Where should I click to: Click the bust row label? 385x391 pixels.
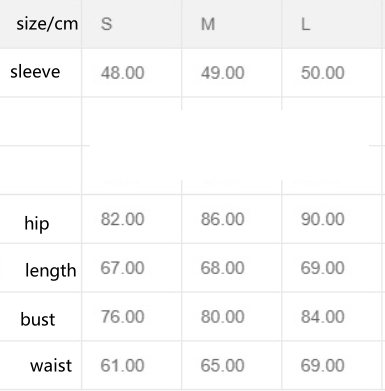point(38,319)
